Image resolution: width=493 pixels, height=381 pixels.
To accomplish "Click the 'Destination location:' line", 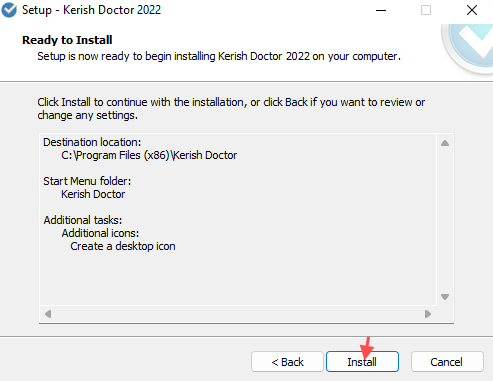I will click(92, 142).
